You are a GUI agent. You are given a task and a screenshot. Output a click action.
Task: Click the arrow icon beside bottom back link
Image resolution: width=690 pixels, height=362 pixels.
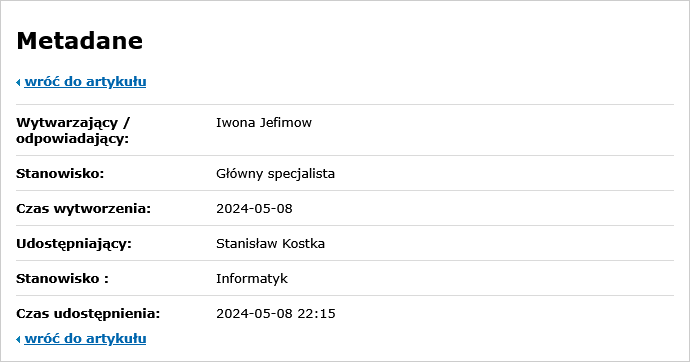point(18,339)
